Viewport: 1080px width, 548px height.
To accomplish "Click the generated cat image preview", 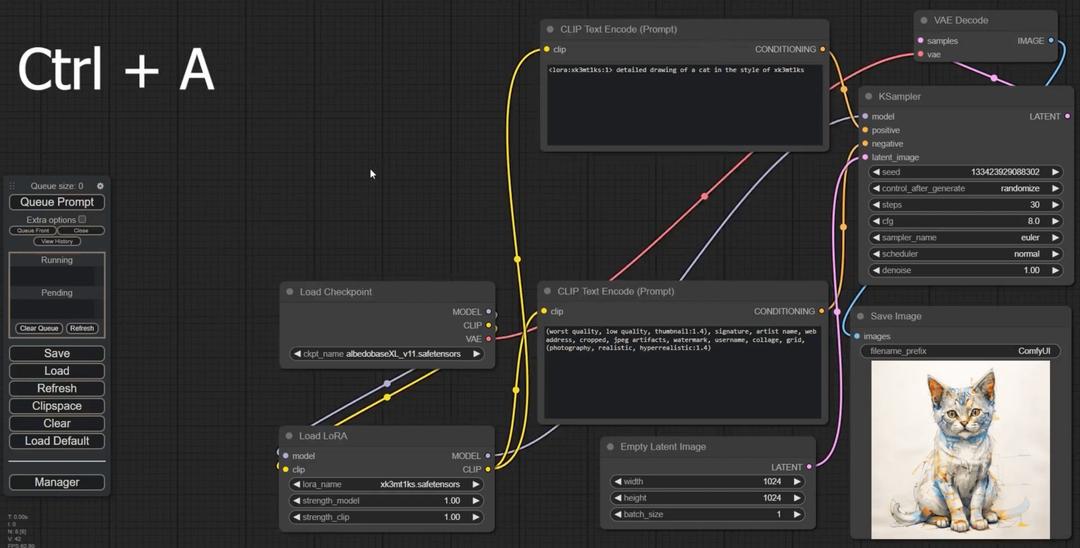I will pyautogui.click(x=960, y=450).
